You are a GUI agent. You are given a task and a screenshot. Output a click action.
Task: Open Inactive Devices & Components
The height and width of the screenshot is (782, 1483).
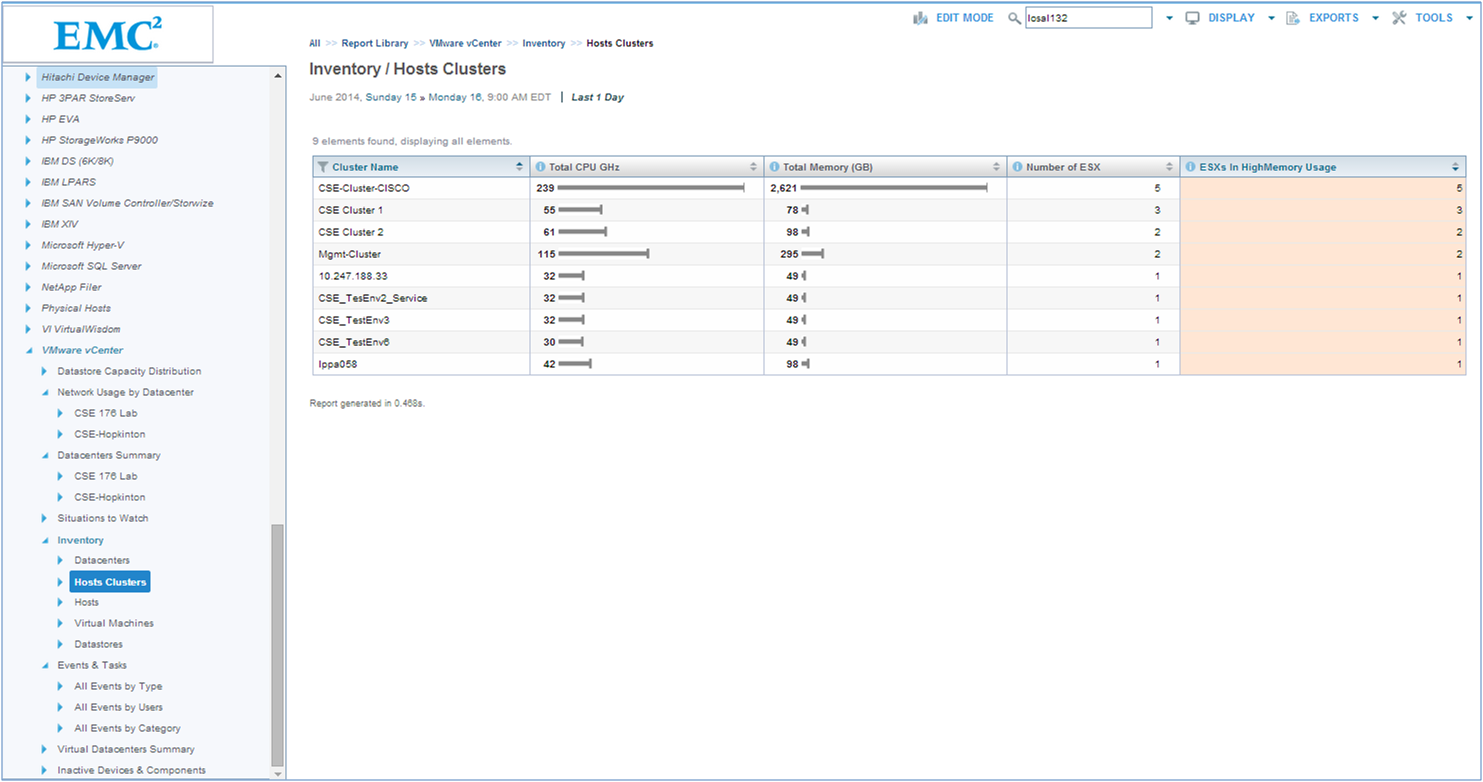(131, 770)
